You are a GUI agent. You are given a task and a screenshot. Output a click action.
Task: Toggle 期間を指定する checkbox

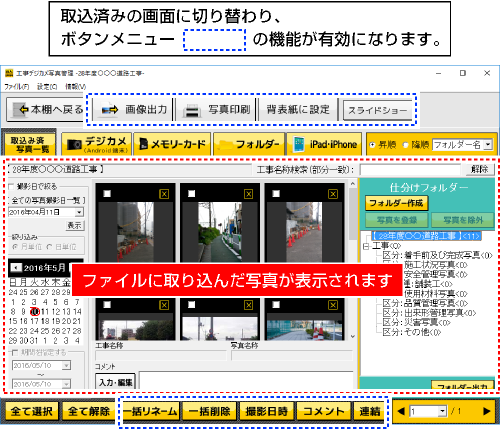[x=15, y=352]
